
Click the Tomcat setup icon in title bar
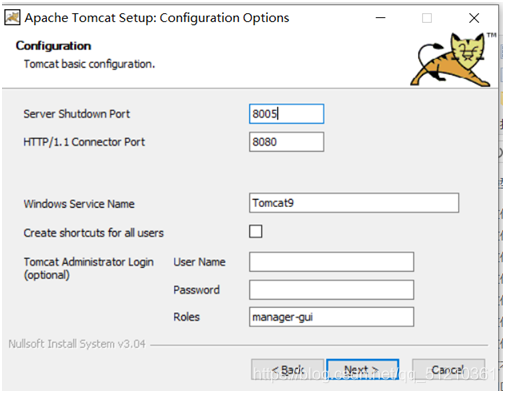12,18
